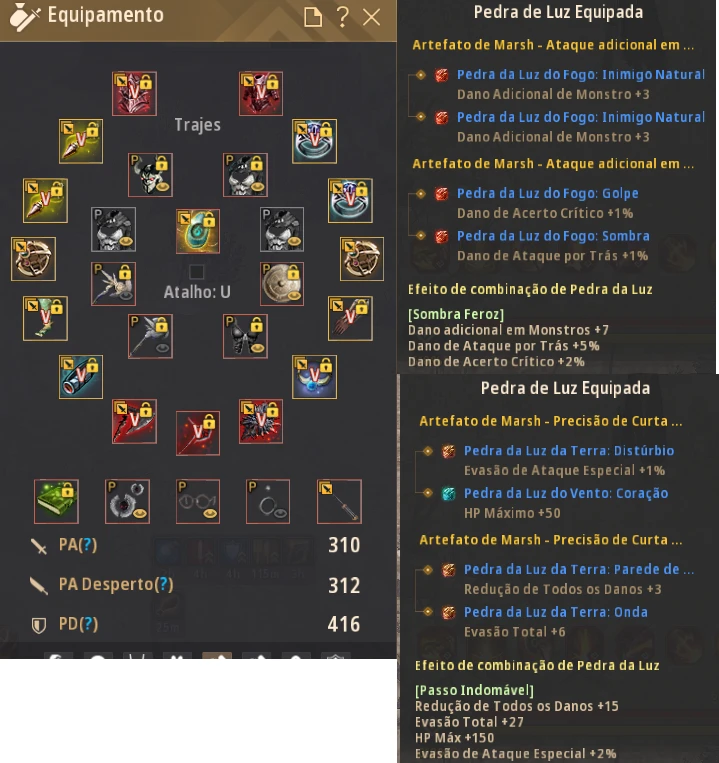Click the fishing rod tool slot

pos(339,501)
